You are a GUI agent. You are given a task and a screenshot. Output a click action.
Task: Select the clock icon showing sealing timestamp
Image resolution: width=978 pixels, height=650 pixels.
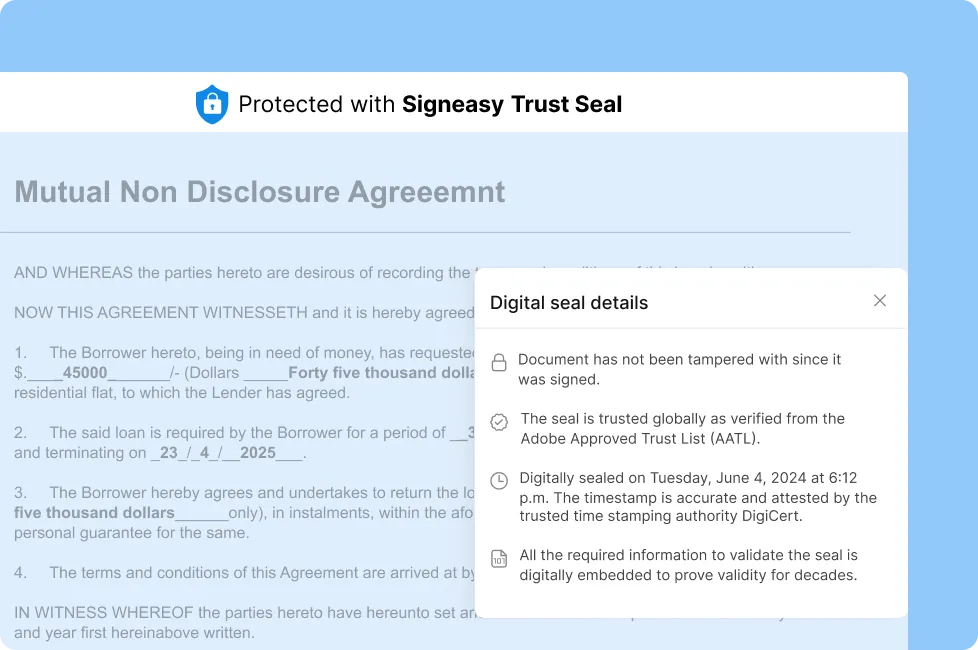click(x=499, y=480)
